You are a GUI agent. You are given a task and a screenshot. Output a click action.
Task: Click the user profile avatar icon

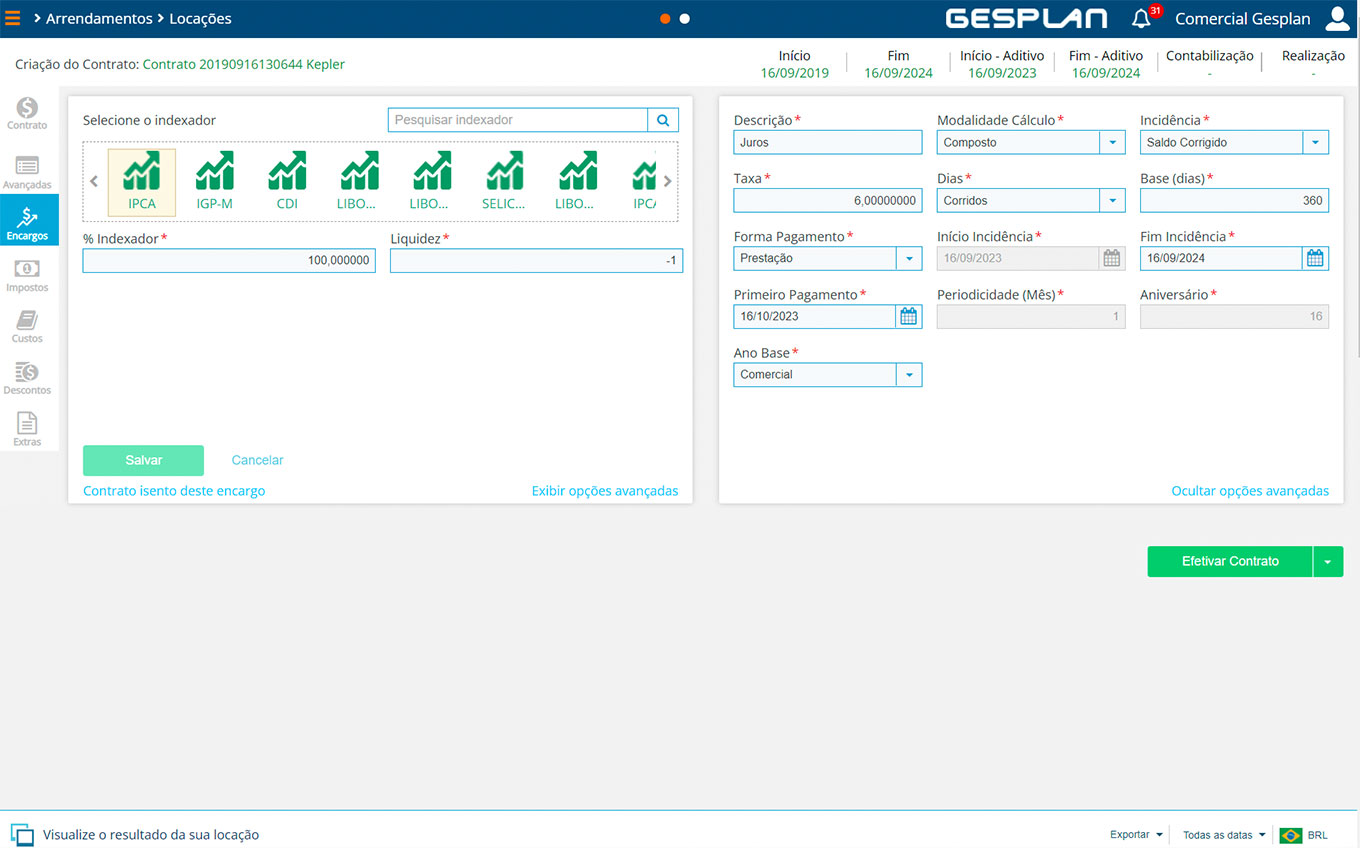tap(1337, 19)
